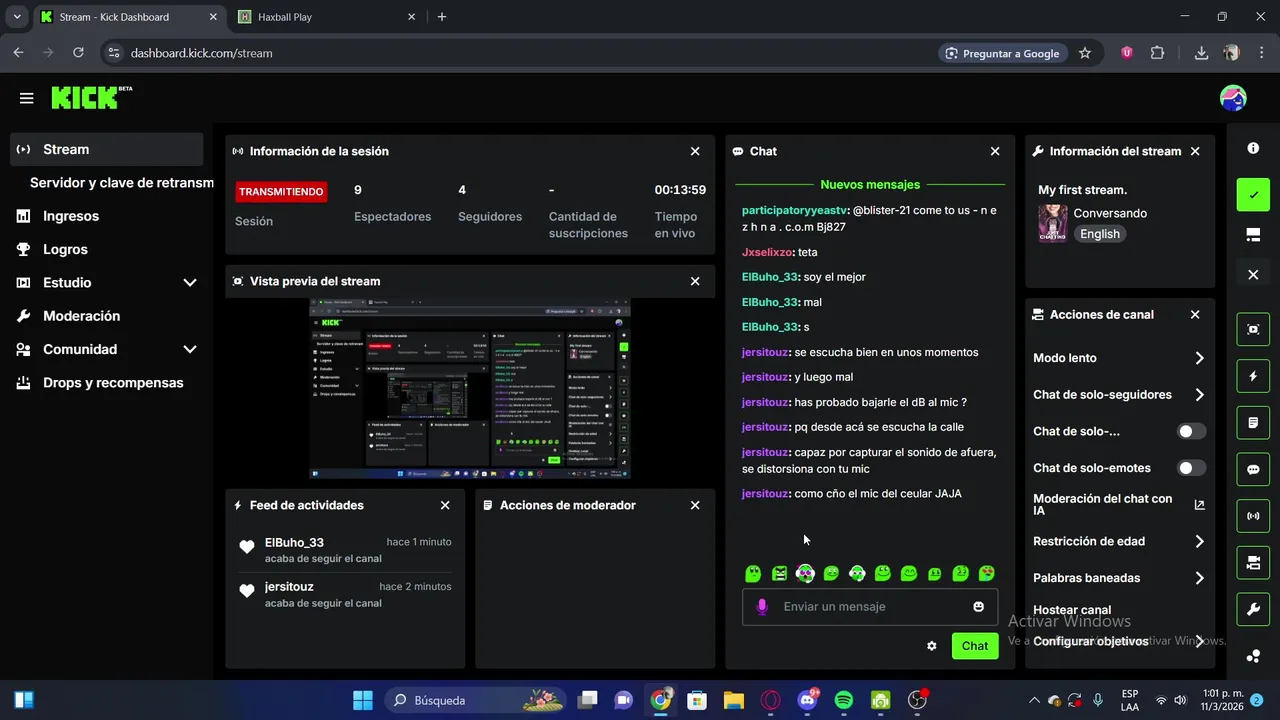Click the taskbar Búsqueda search box

tap(475, 700)
